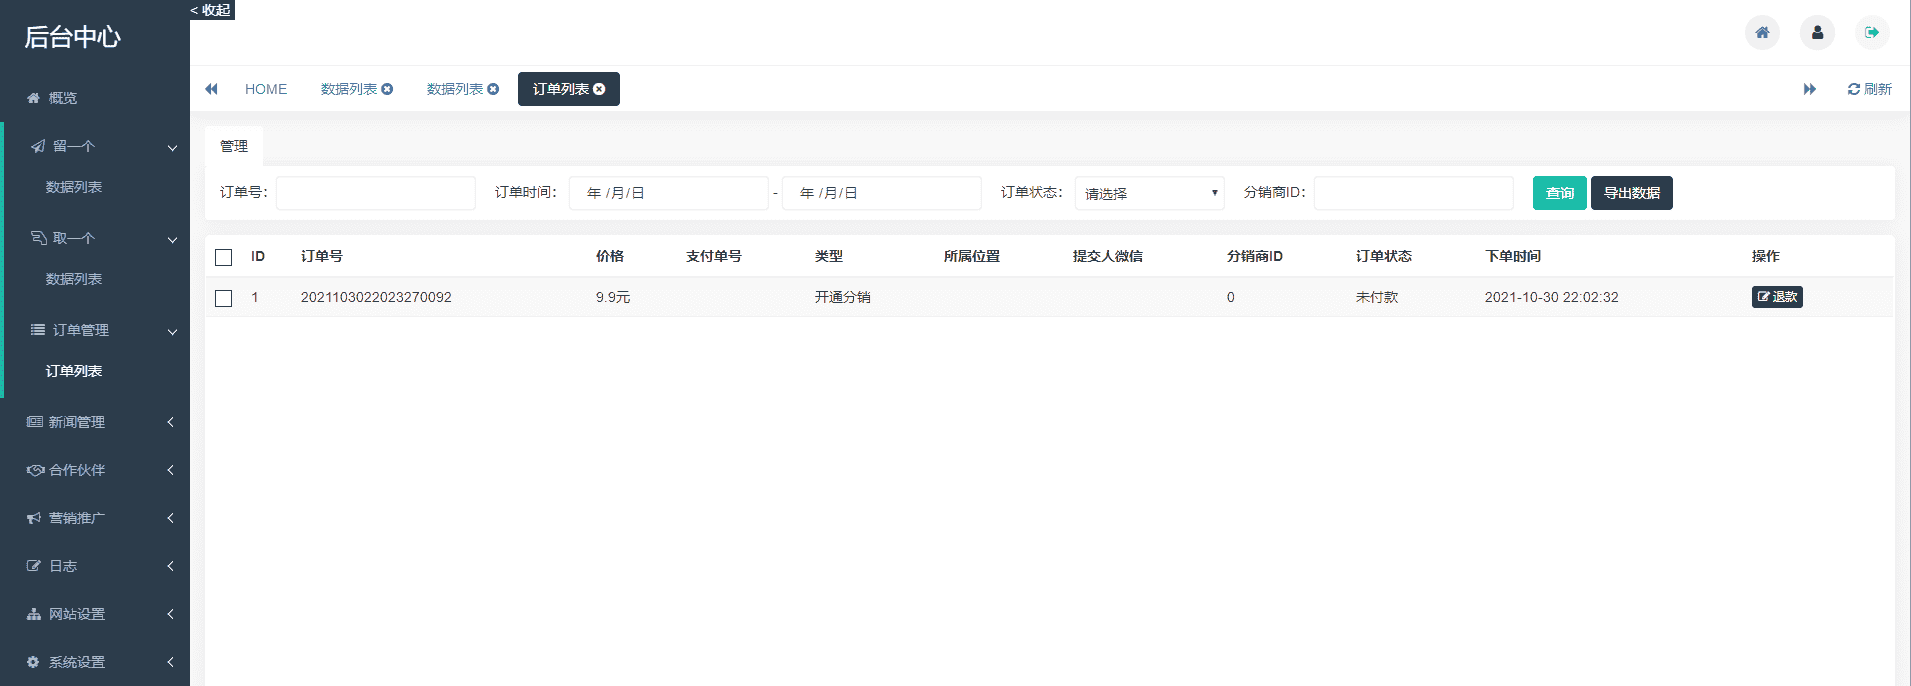Open the 订单状态 dropdown

pyautogui.click(x=1149, y=193)
